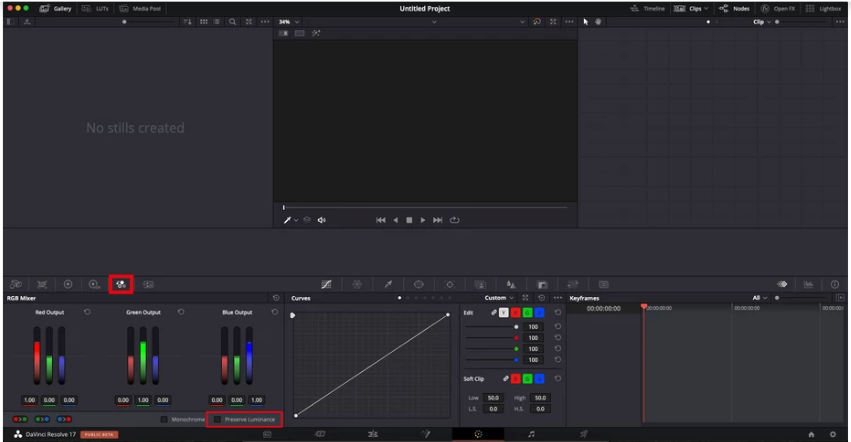
Task: Open project settings gear icon
Action: pyautogui.click(x=833, y=434)
